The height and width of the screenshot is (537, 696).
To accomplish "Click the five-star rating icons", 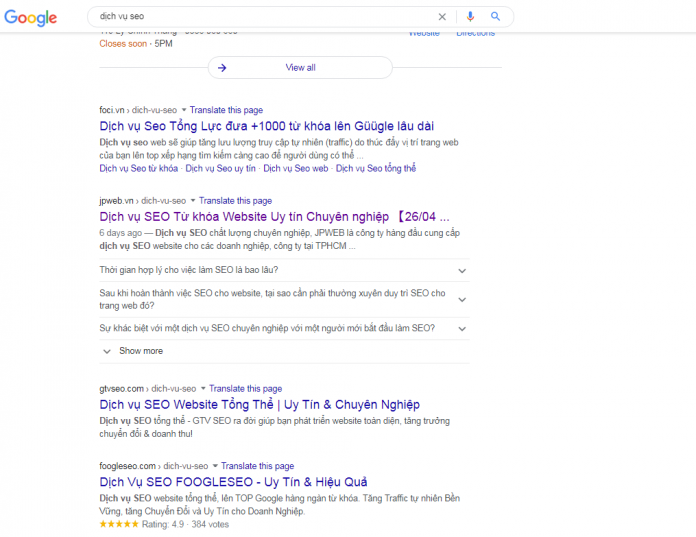I will point(119,524).
